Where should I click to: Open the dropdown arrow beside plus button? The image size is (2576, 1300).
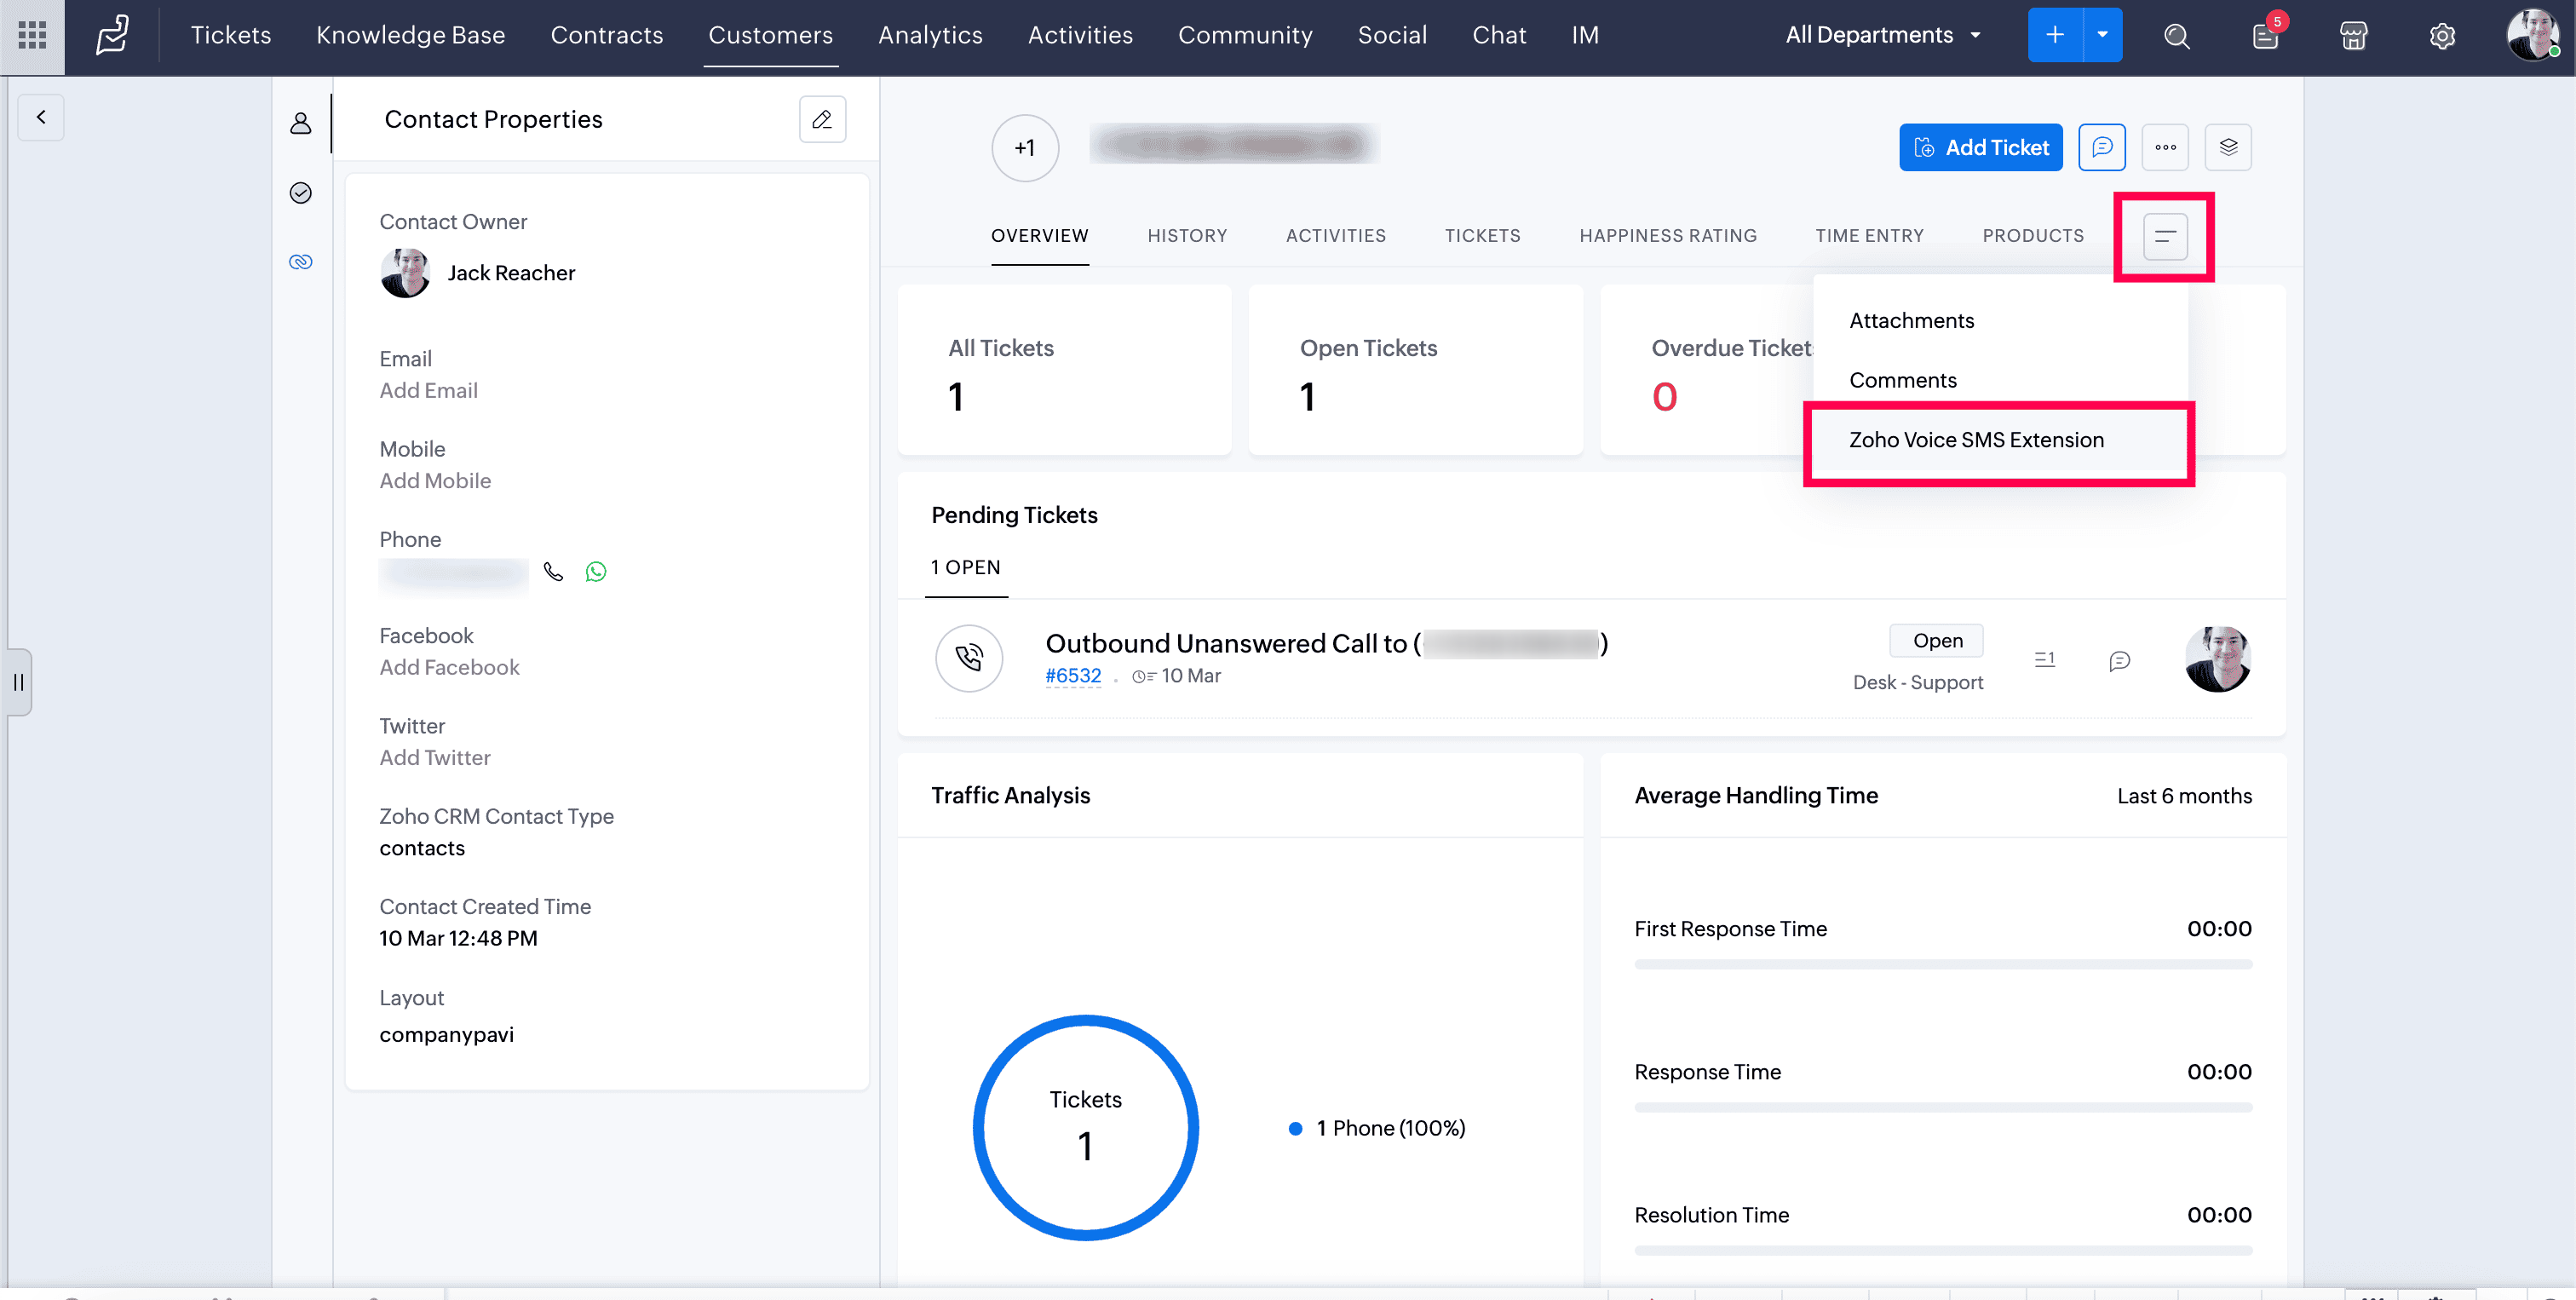point(2102,35)
